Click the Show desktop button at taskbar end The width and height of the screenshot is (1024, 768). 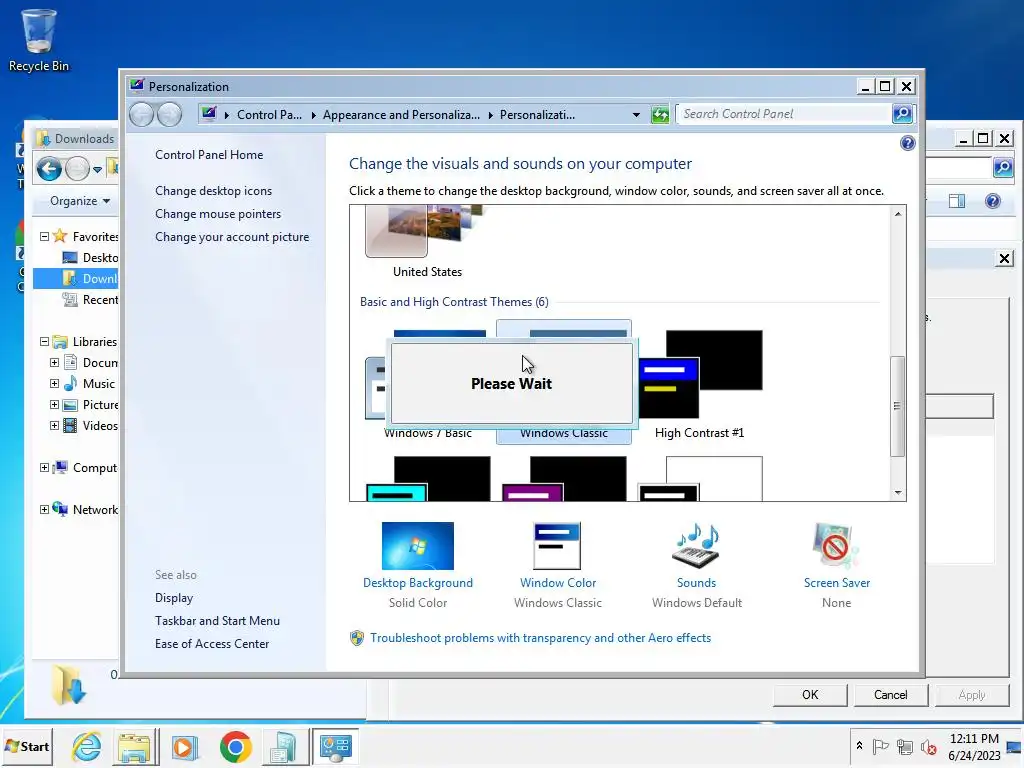tap(1015, 746)
